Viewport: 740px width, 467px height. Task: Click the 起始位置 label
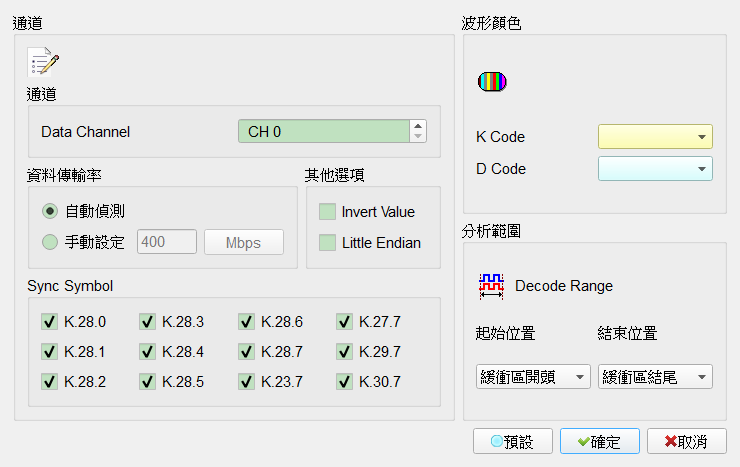point(505,334)
